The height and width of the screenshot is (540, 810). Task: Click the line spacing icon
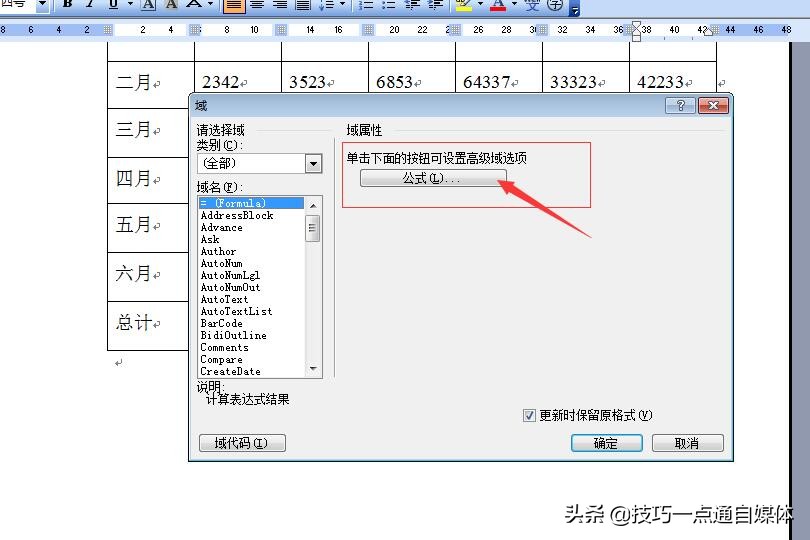pos(326,4)
